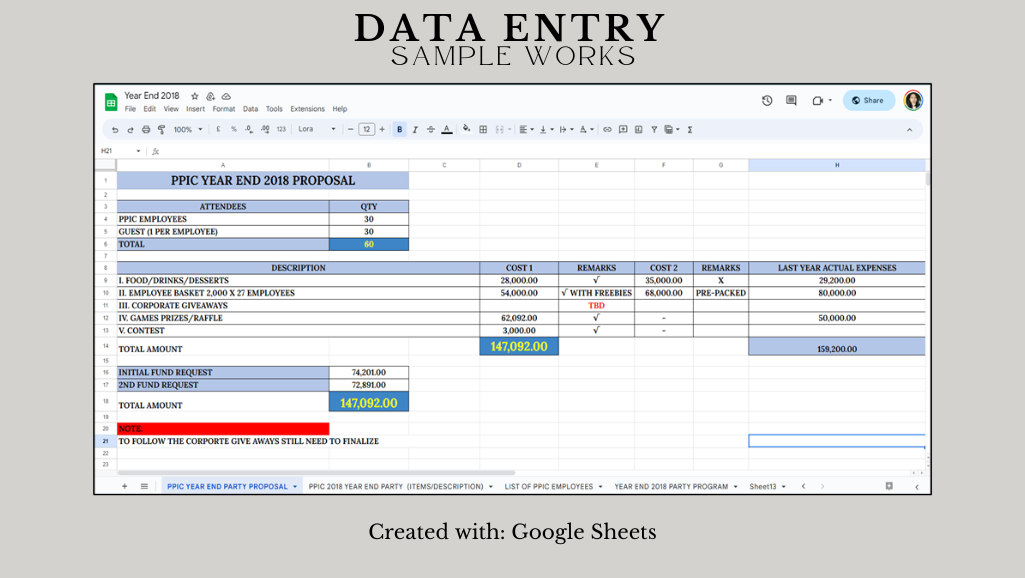This screenshot has height=578, width=1025.
Task: Open the all sheets list
Action: click(144, 486)
